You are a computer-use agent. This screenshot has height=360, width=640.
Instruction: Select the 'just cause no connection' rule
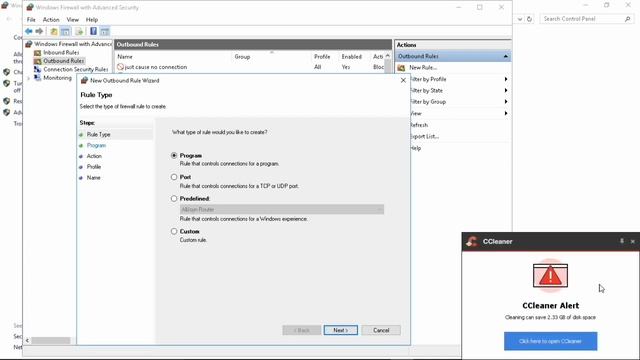[156, 67]
